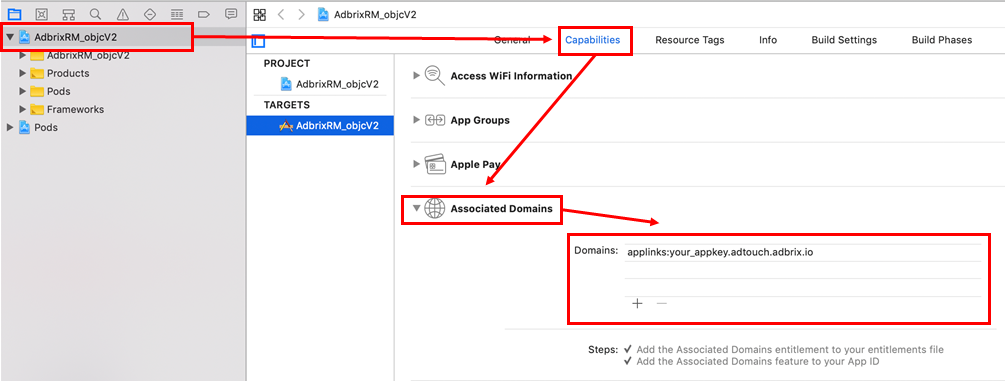Expand the AdbrixRM_objcV2 folder
1005x381 pixels.
pyautogui.click(x=23, y=55)
